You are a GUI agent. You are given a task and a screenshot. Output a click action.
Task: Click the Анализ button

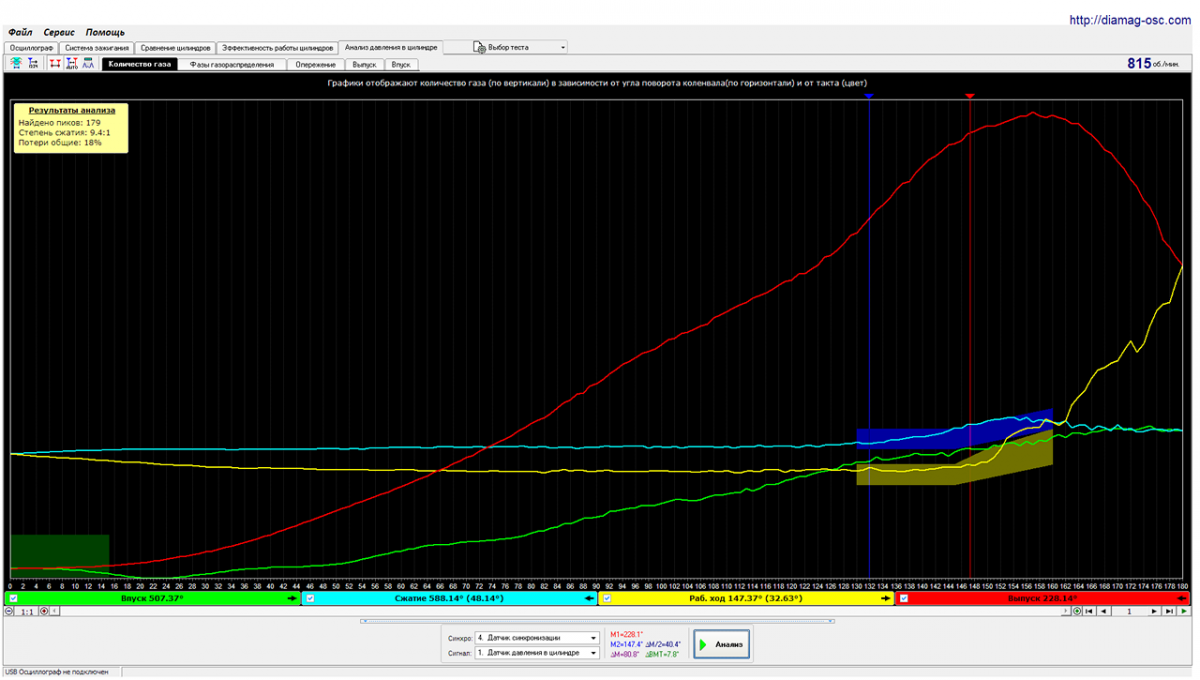click(722, 645)
